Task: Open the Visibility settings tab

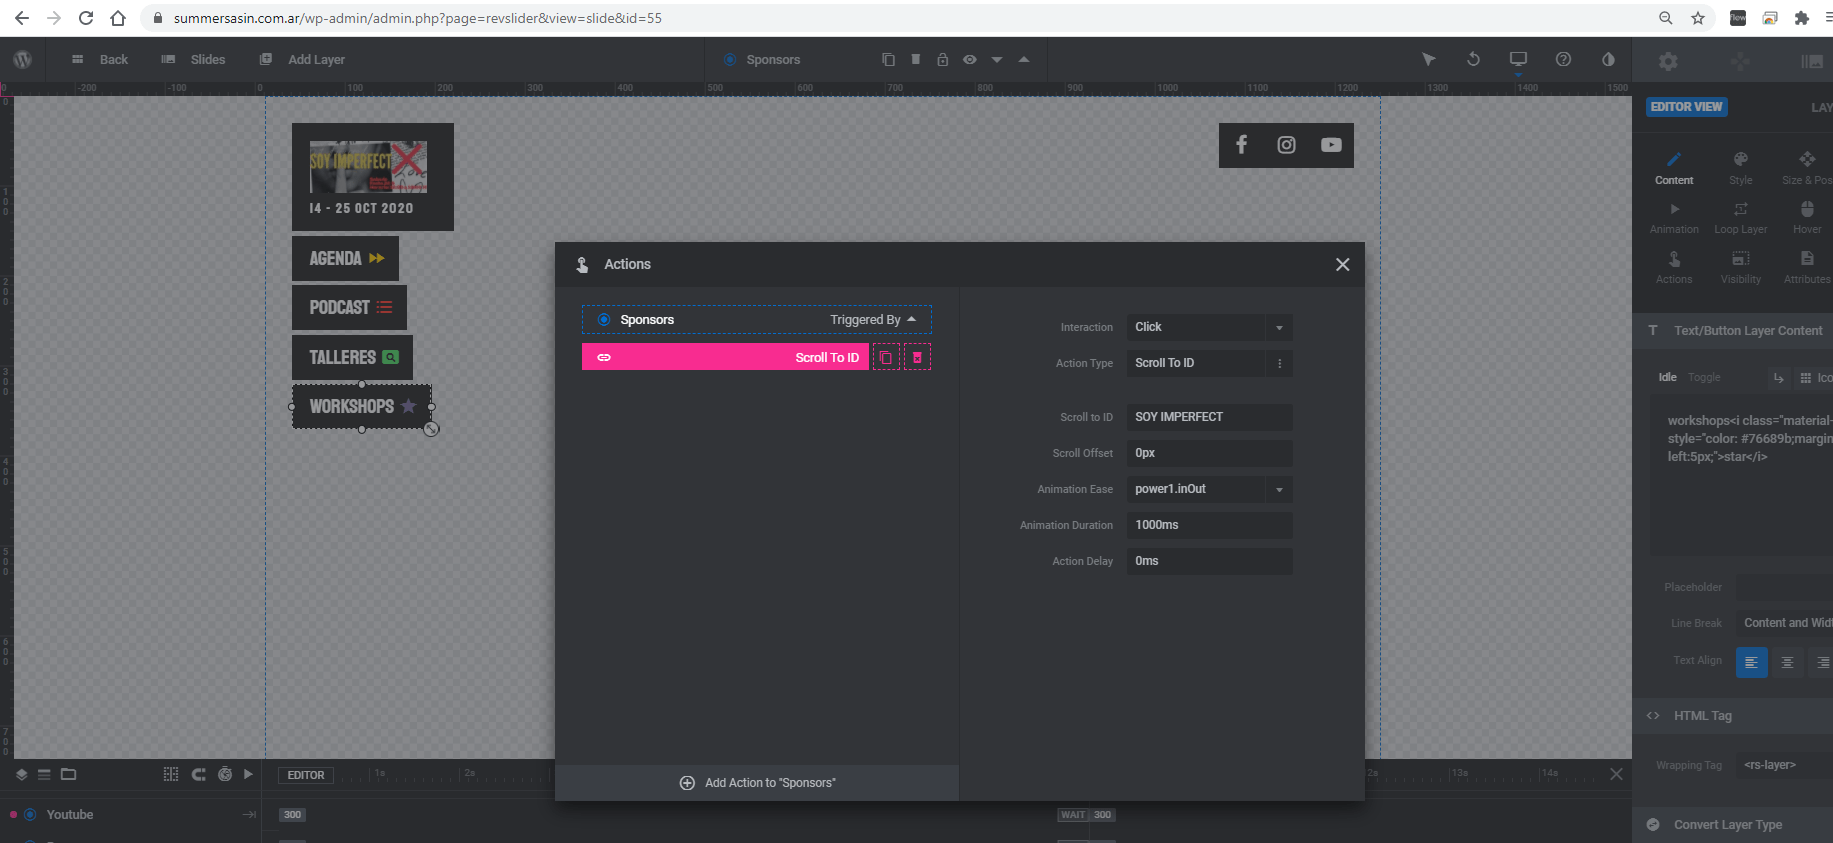Action: 1741,268
